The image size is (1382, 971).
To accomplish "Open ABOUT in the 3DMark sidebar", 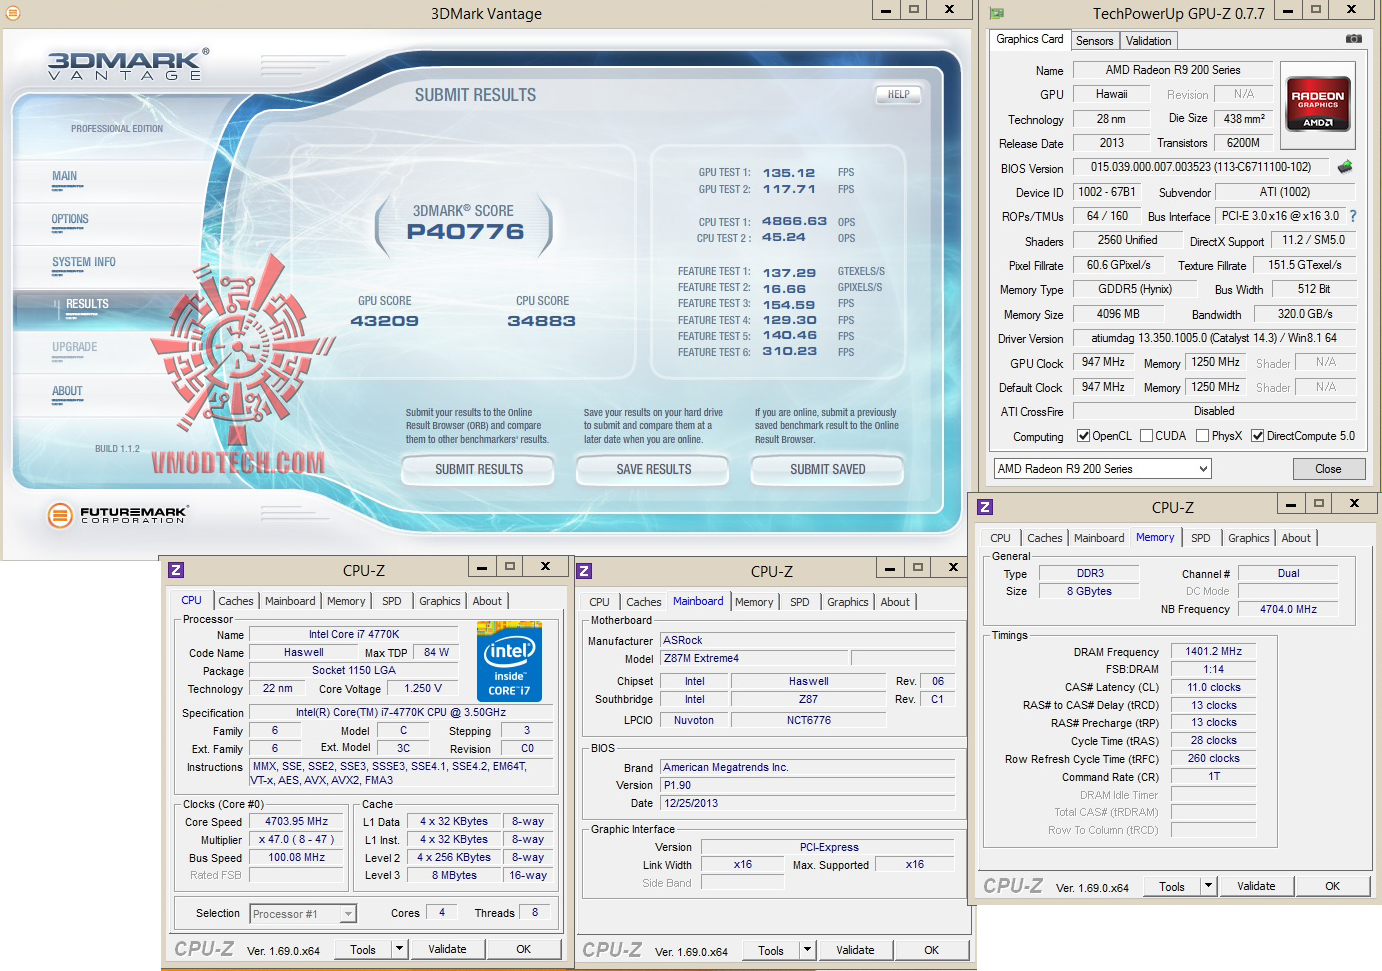I will click(67, 391).
